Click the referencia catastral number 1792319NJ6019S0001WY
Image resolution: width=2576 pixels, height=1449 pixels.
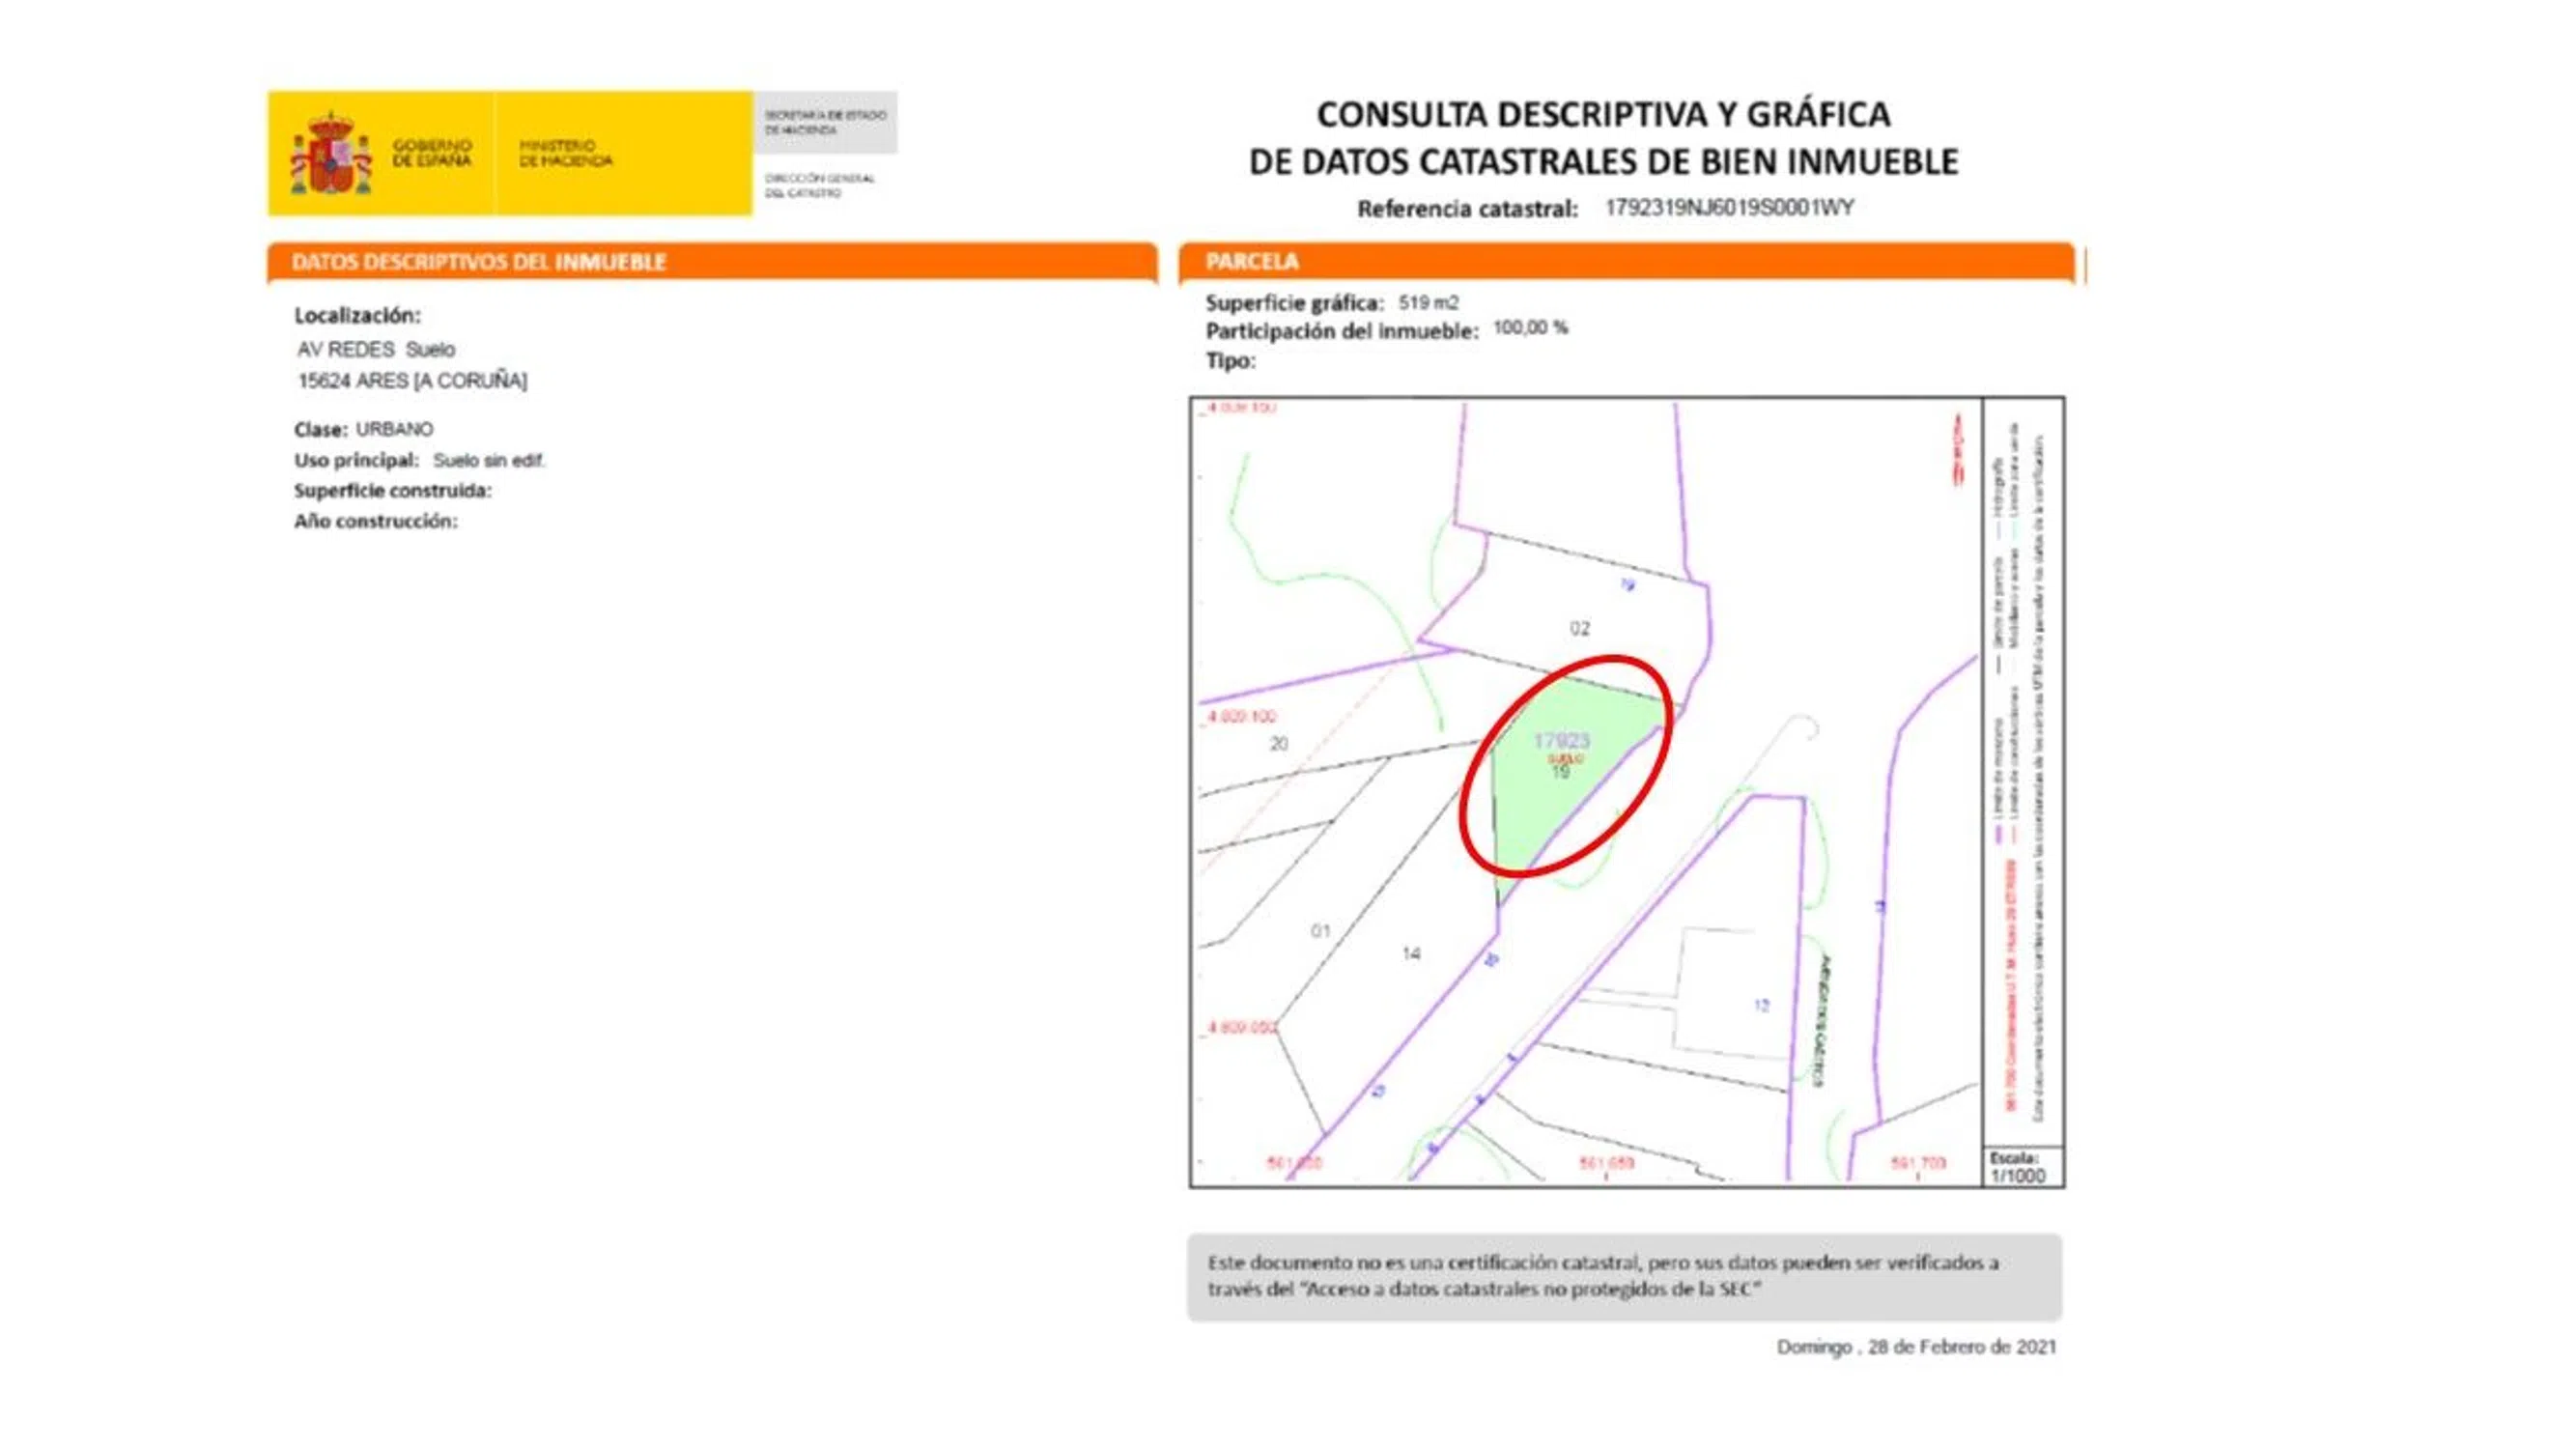pyautogui.click(x=1728, y=207)
